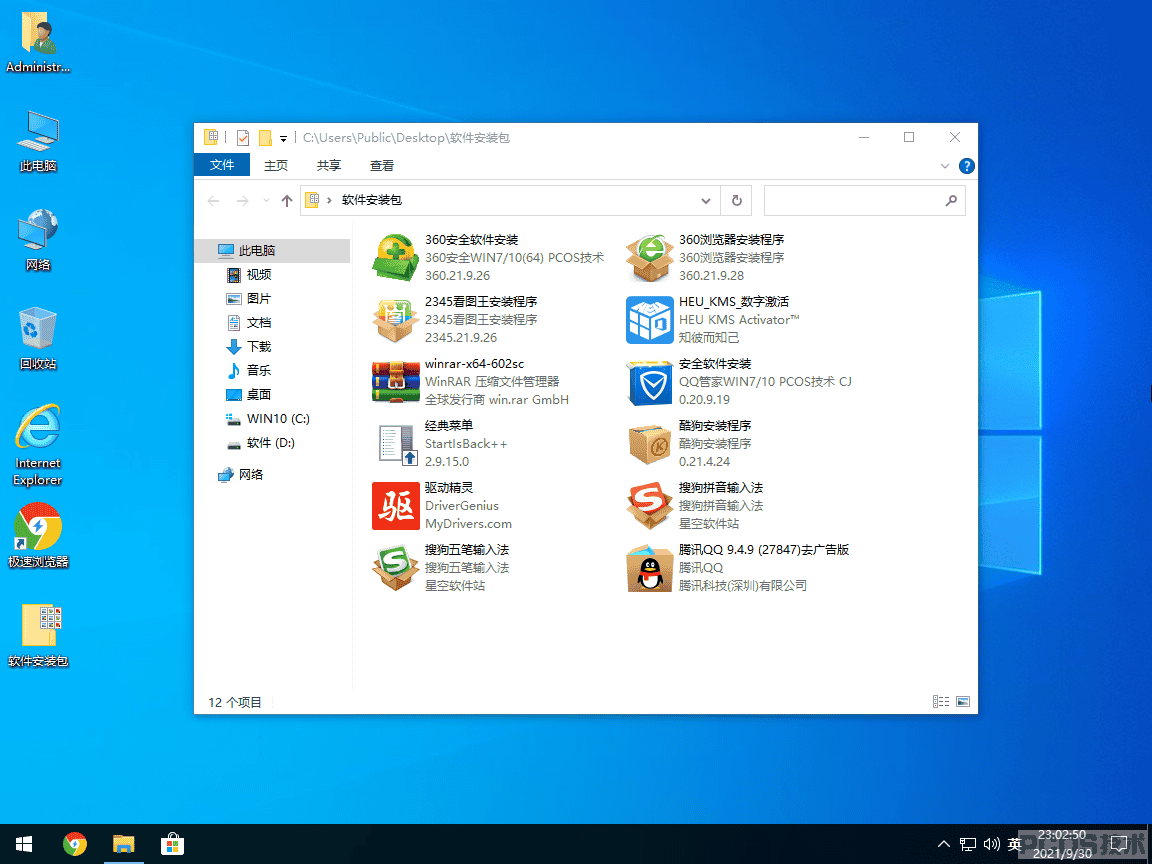Image resolution: width=1152 pixels, height=864 pixels.
Task: Switch to large thumbnails view button
Action: (x=962, y=702)
